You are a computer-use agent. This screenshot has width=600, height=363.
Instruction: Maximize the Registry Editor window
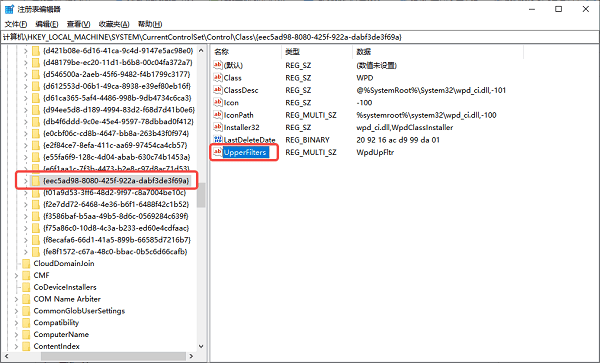click(559, 9)
